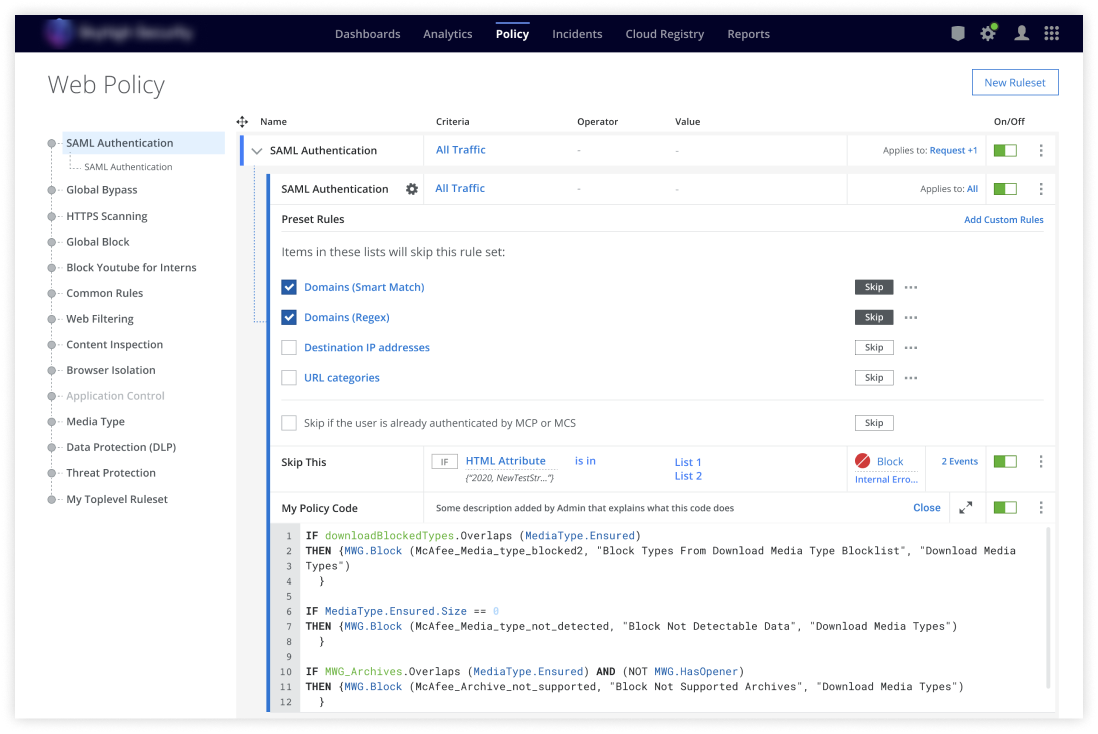Screen dimensions: 1098x734
Task: Click gear icon beside SAML Authentication rule
Action: [411, 189]
